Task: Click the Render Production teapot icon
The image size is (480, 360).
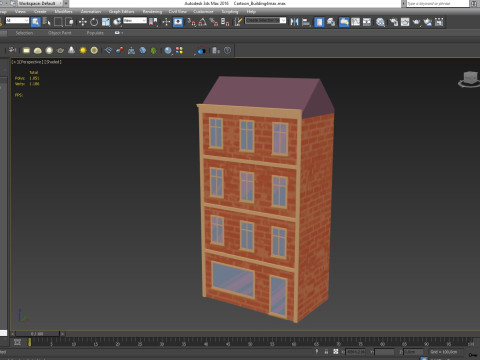Action: pyautogui.click(x=416, y=22)
